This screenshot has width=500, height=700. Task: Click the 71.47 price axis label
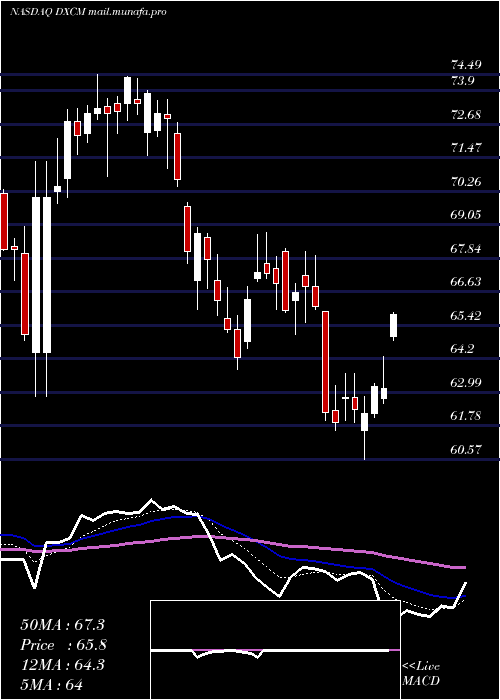(x=467, y=147)
